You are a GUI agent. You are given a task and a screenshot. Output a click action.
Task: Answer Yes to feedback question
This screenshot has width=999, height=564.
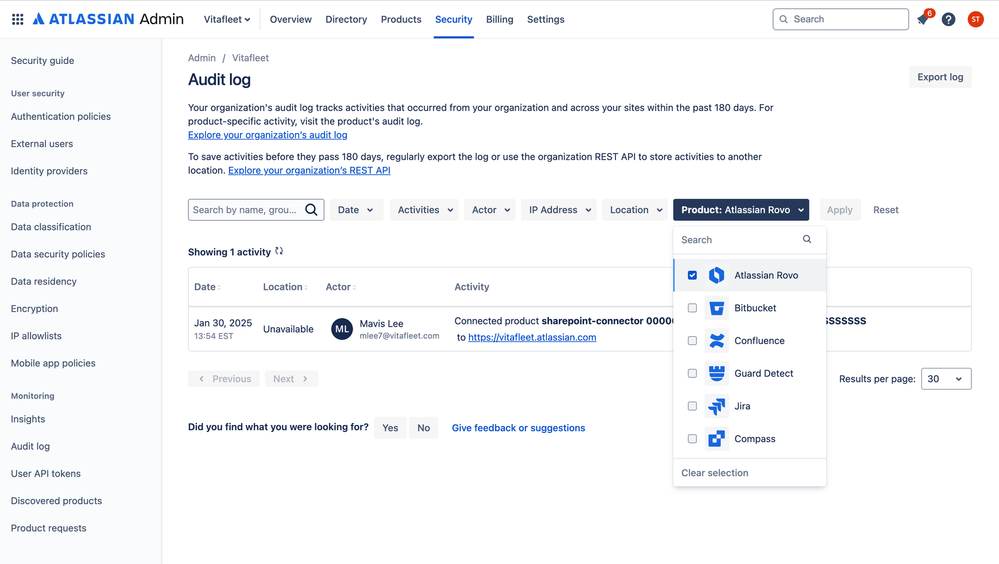point(390,428)
